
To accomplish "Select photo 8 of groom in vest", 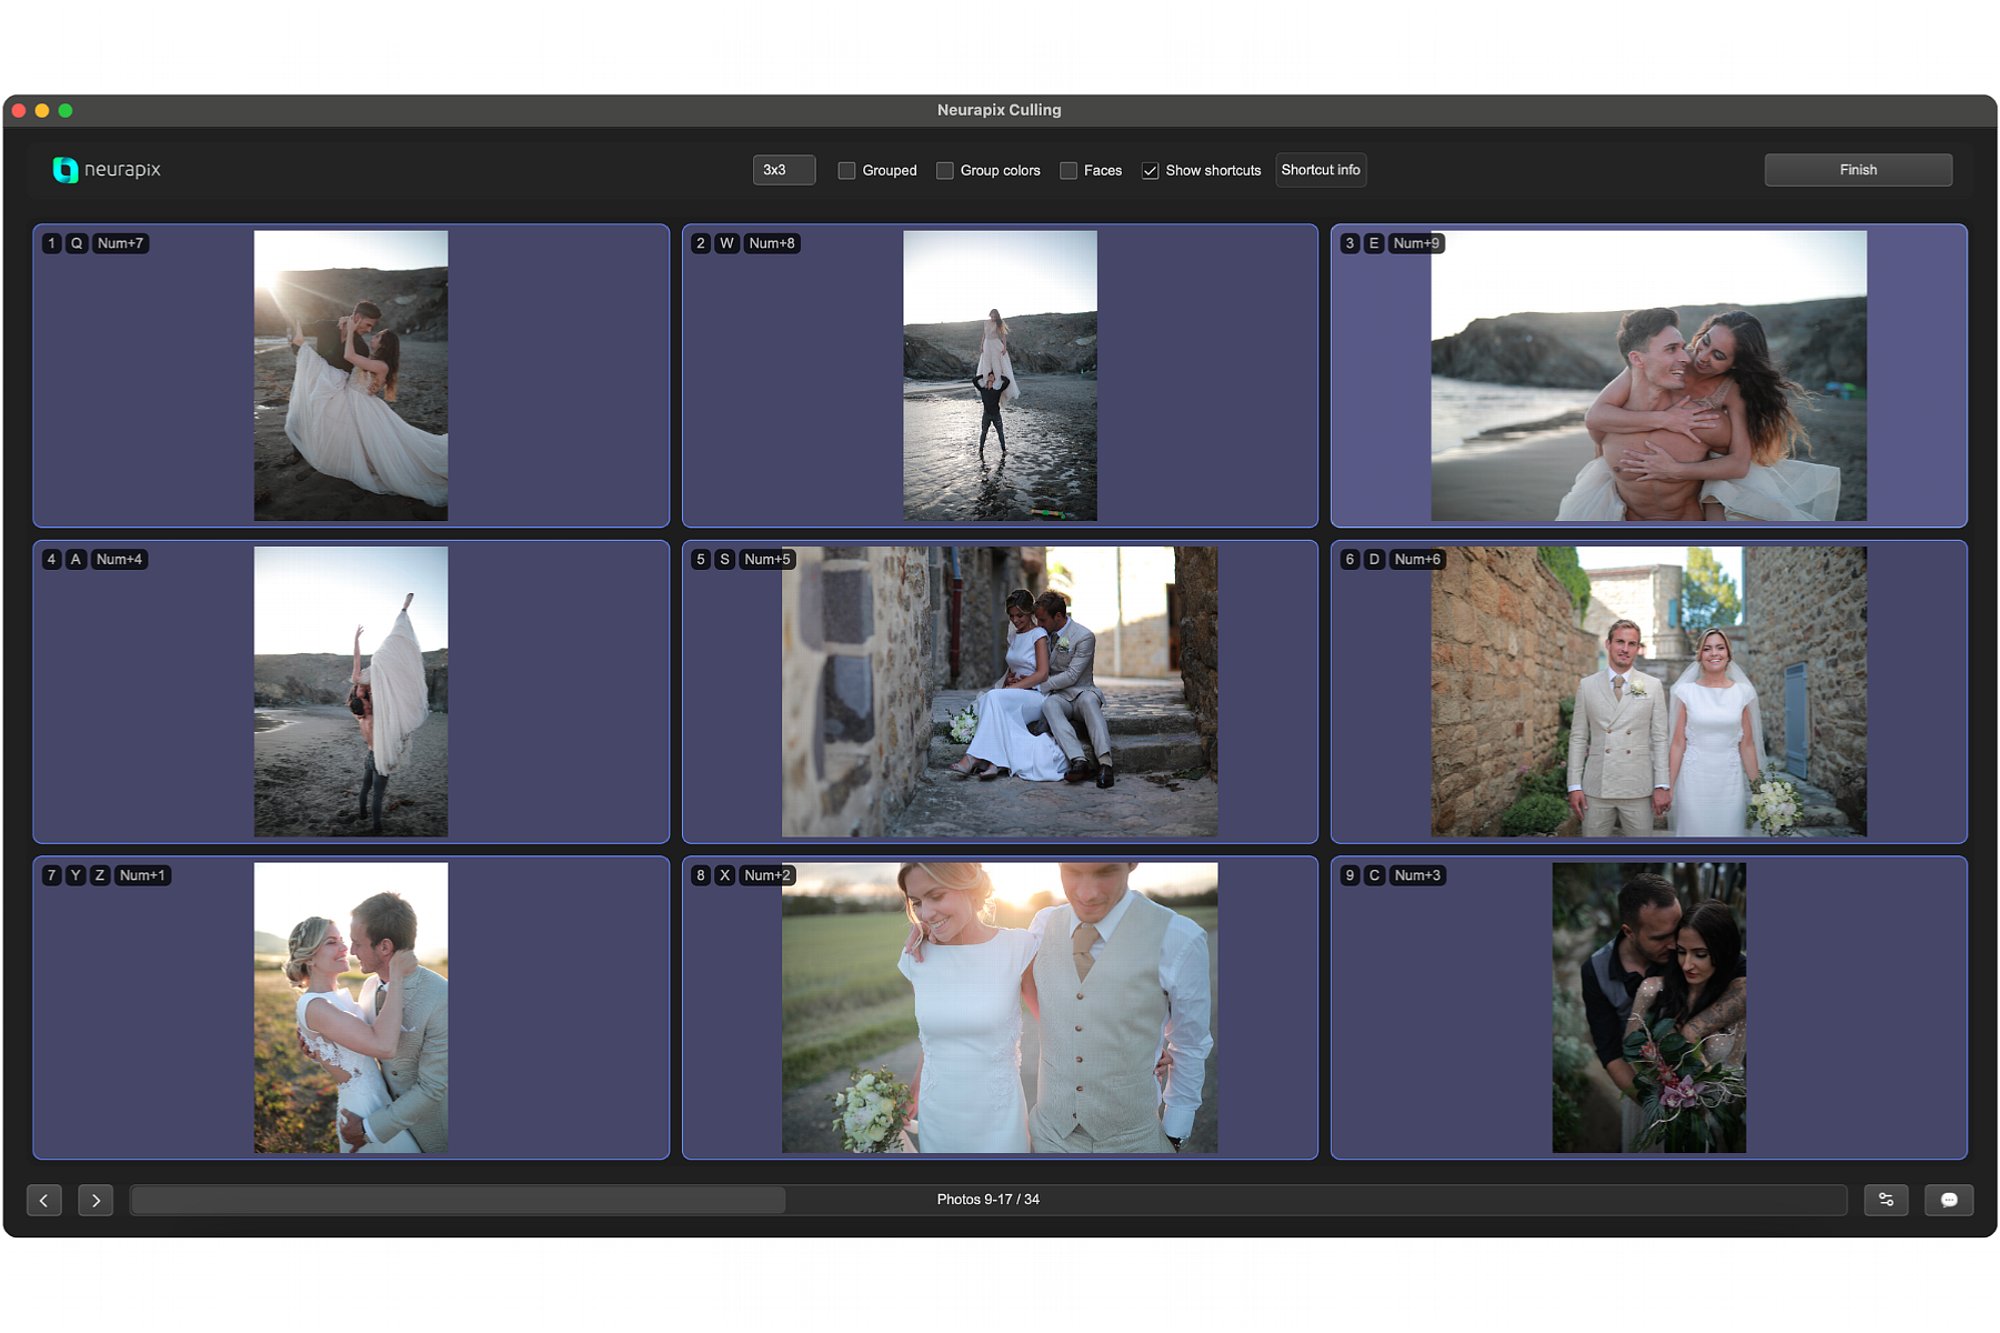I will pos(1000,1008).
